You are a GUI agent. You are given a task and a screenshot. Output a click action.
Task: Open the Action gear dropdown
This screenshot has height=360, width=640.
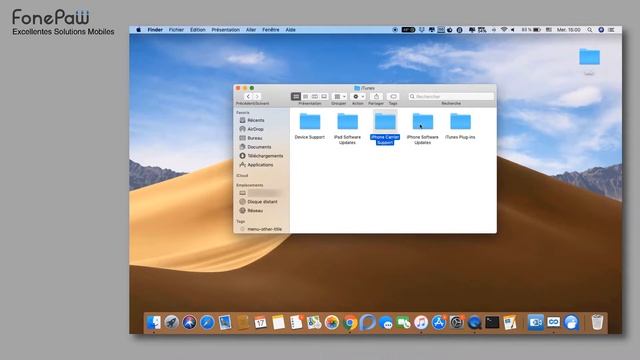358,97
